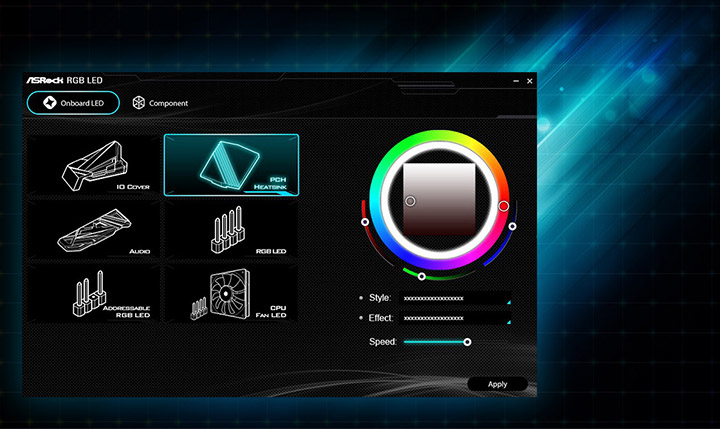Screen dimensions: 720x429
Task: Click the chip icon in the Onboard LED tab
Action: tap(46, 103)
